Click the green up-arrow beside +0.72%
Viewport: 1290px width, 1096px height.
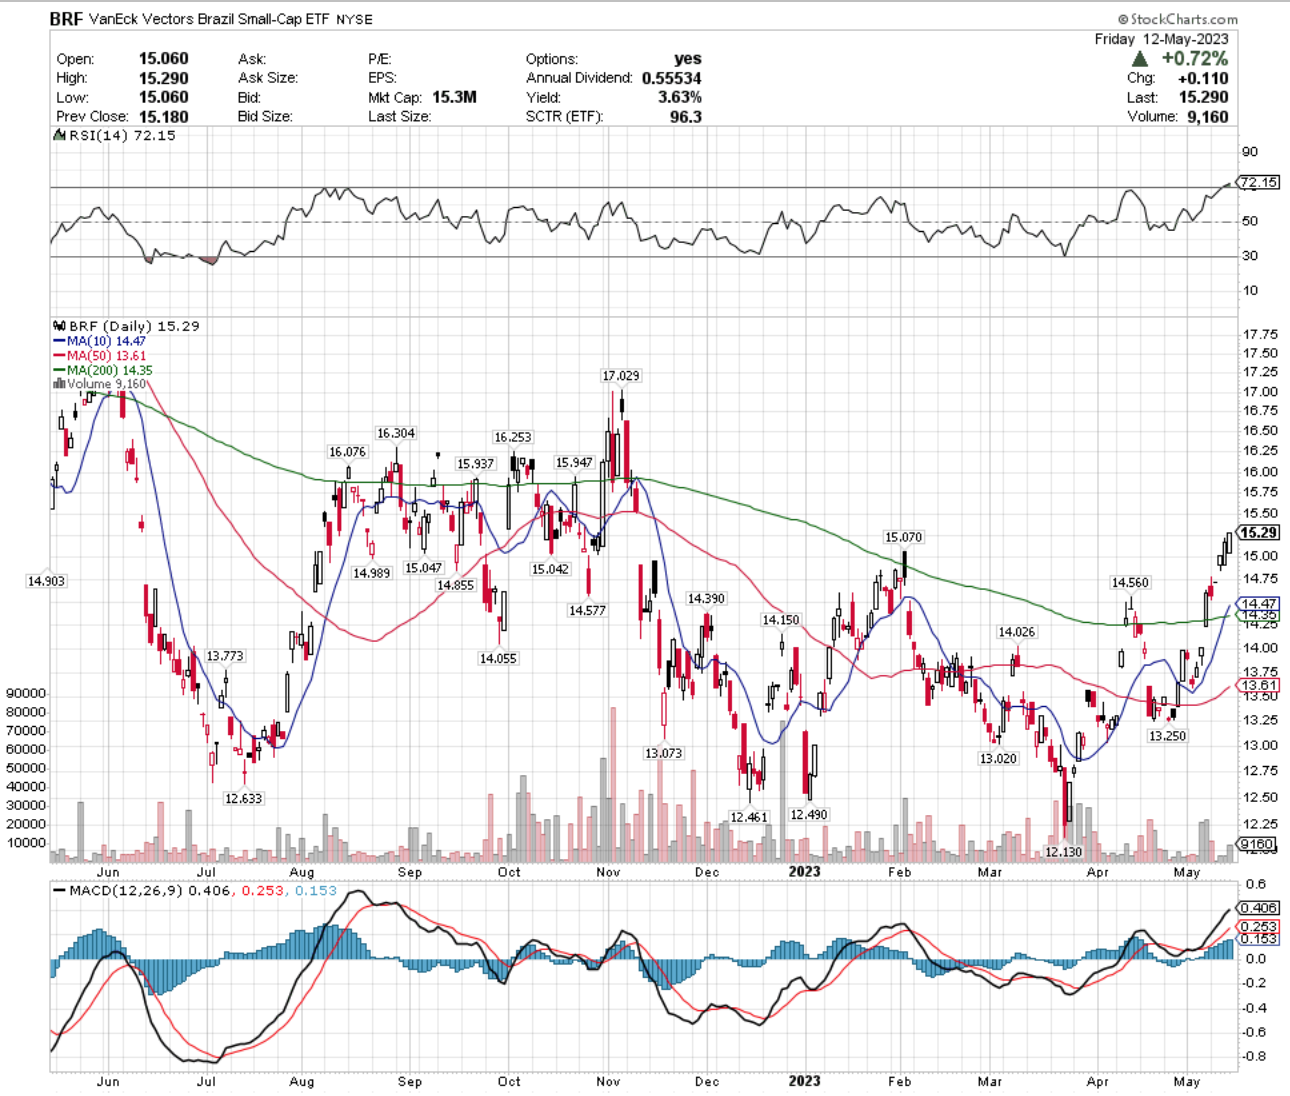1140,59
